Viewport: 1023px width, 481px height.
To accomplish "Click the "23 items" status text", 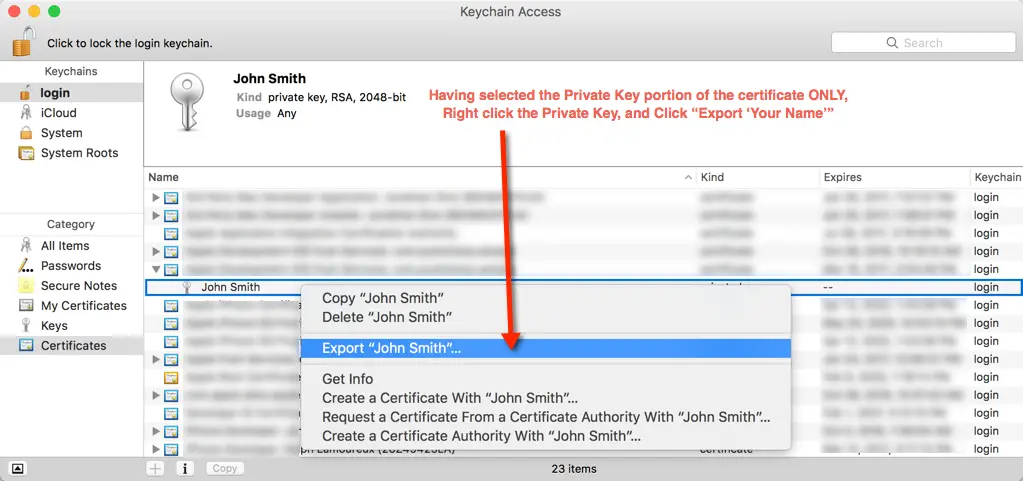I will 572,469.
